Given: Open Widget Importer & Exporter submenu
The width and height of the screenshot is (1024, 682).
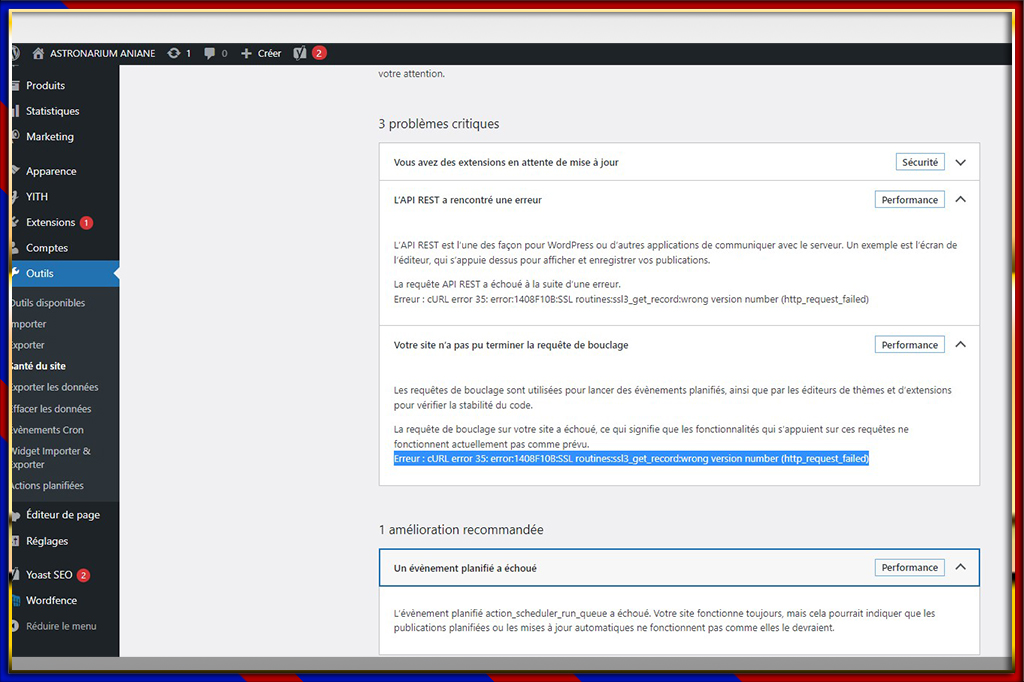Looking at the screenshot, I should [x=52, y=458].
